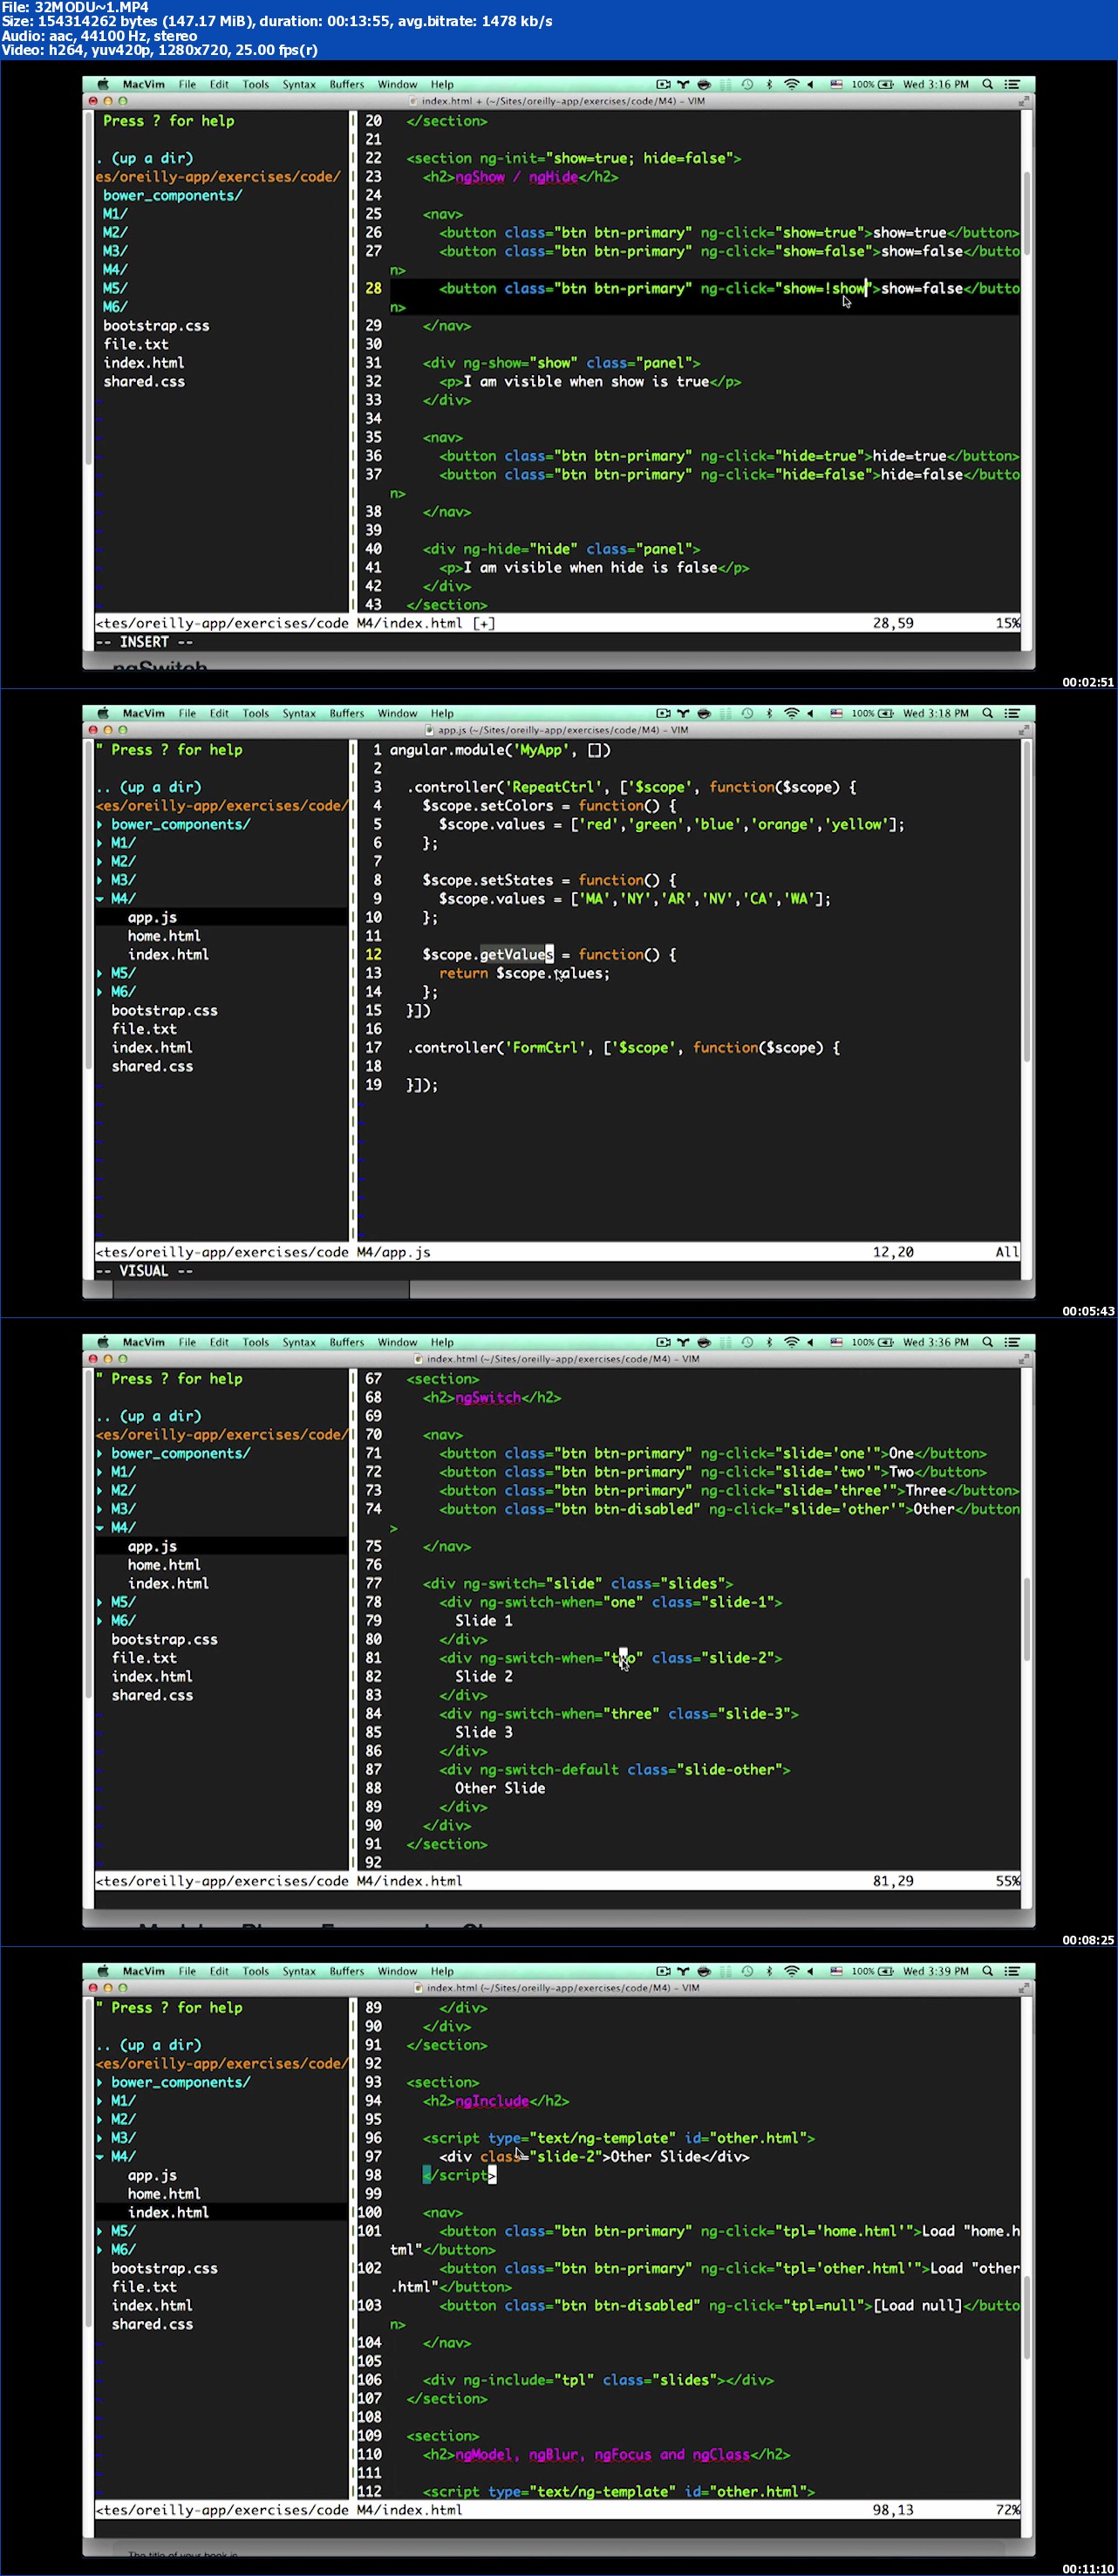The image size is (1118, 2576).
Task: Open Spotlight search in the 3:18 PM frame
Action: (x=987, y=714)
